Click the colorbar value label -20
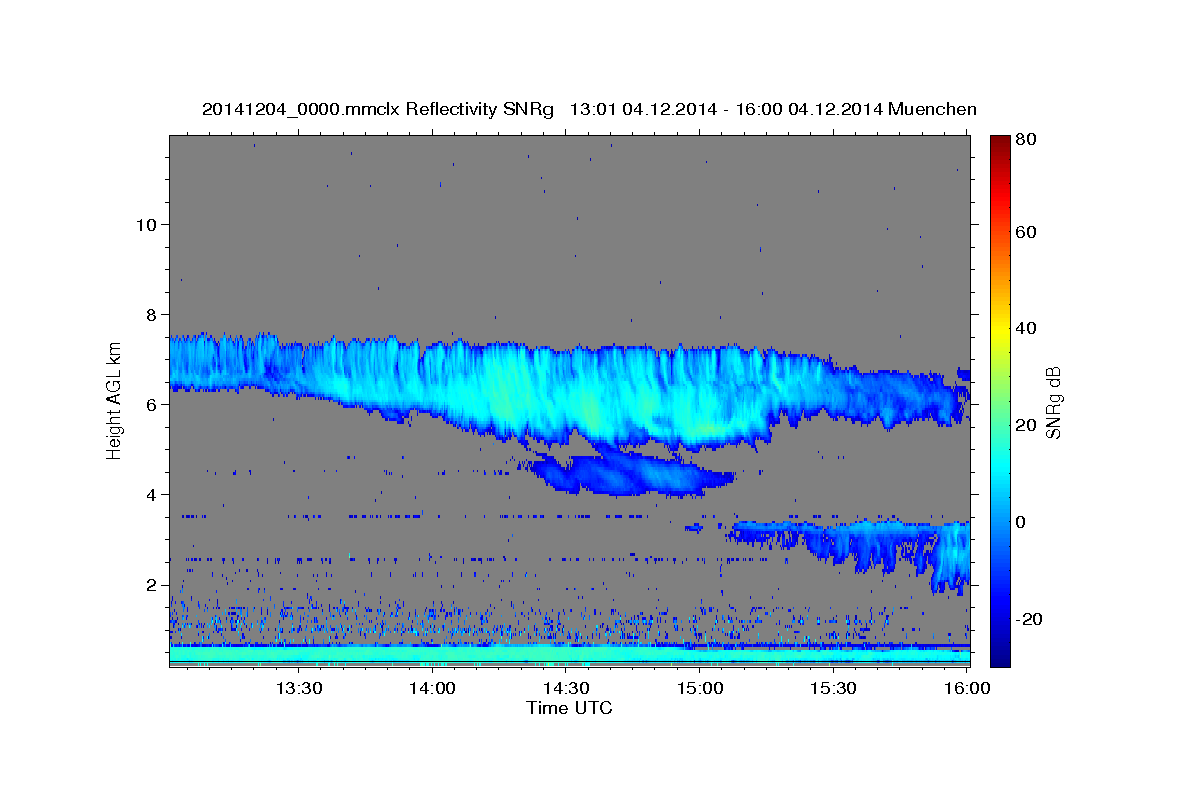1200x800 pixels. click(x=1029, y=619)
